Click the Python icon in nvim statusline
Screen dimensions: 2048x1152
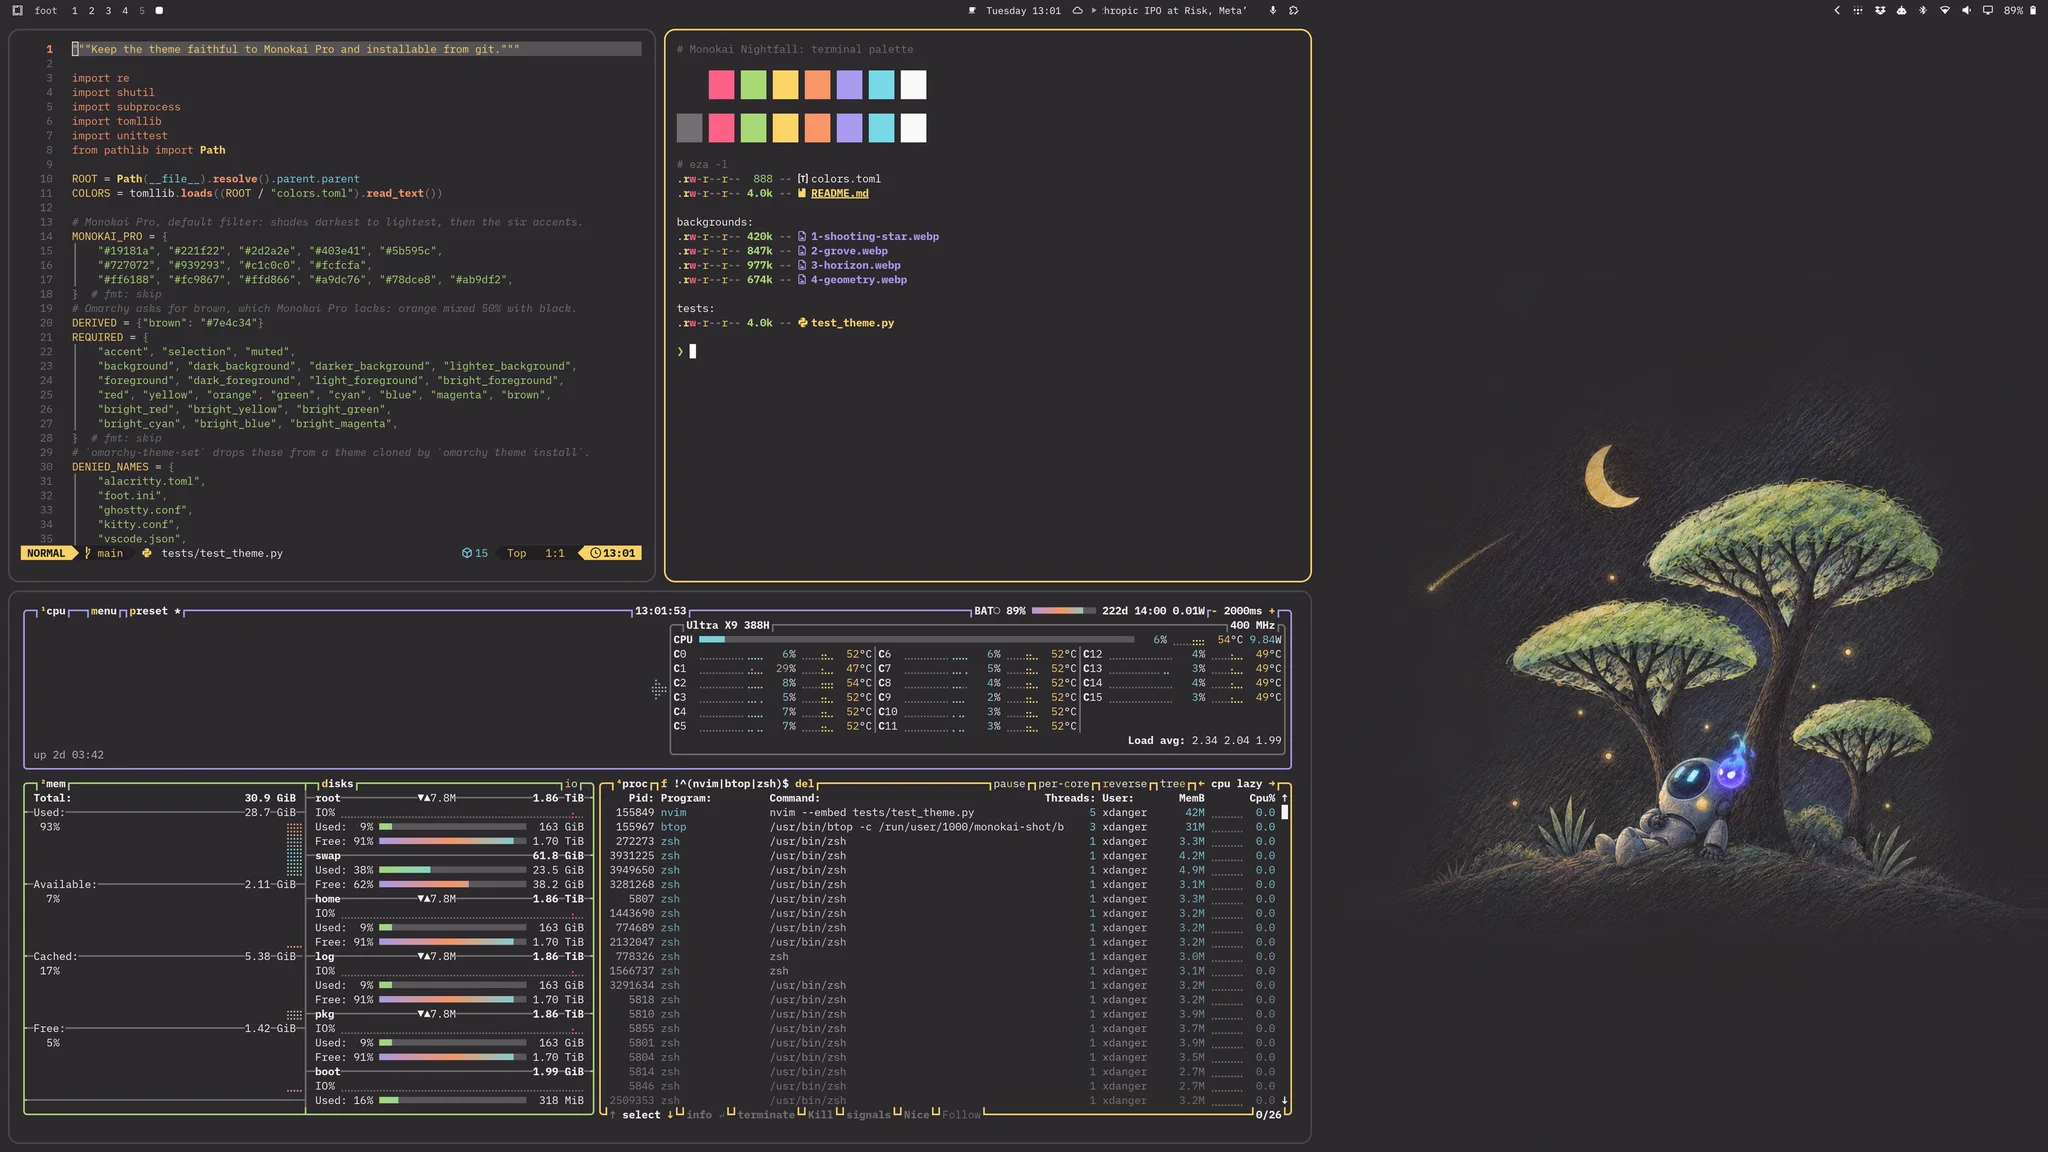point(147,553)
